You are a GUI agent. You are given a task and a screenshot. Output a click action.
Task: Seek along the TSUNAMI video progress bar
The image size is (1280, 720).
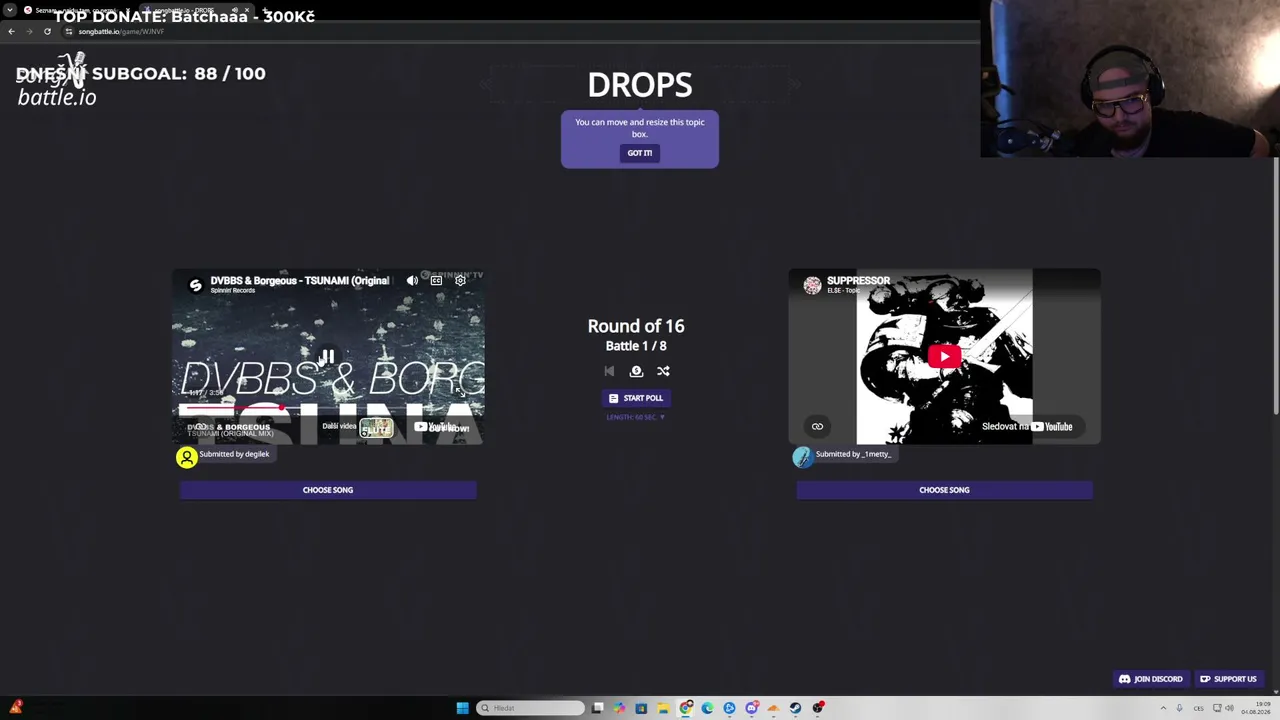pos(328,408)
